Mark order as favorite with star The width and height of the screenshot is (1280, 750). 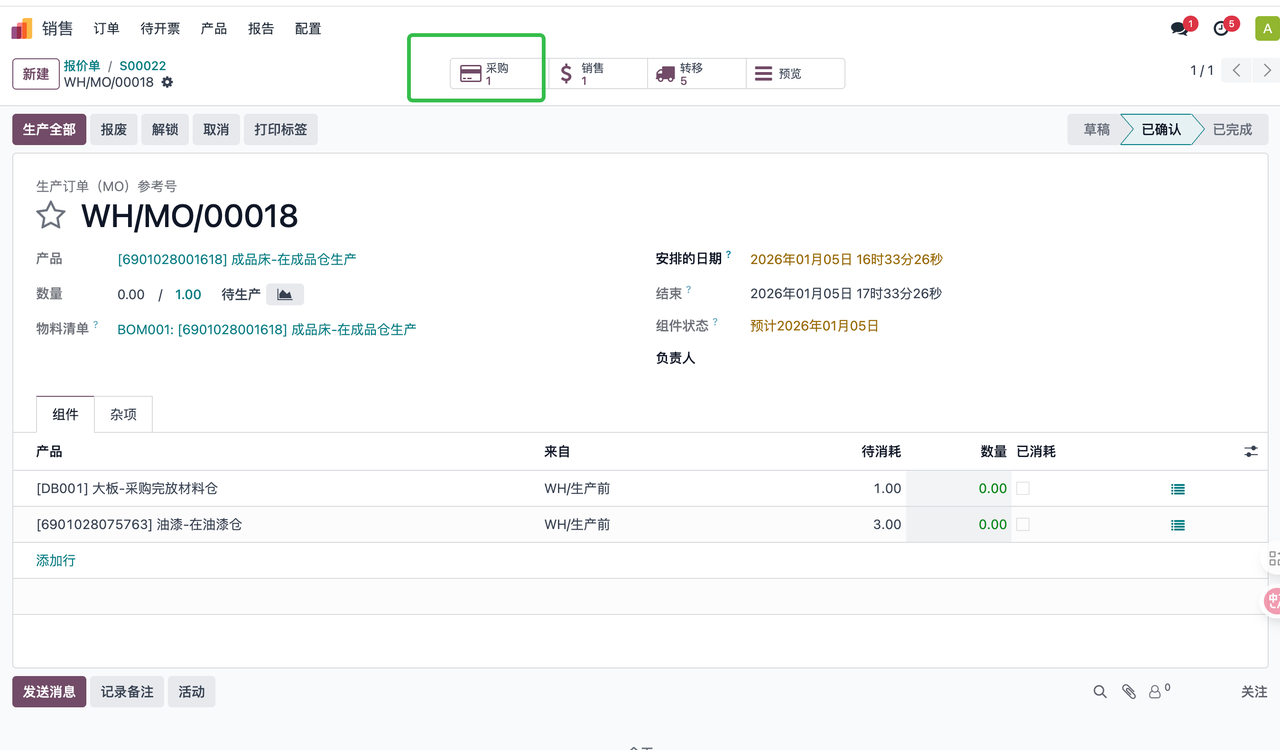(51, 215)
